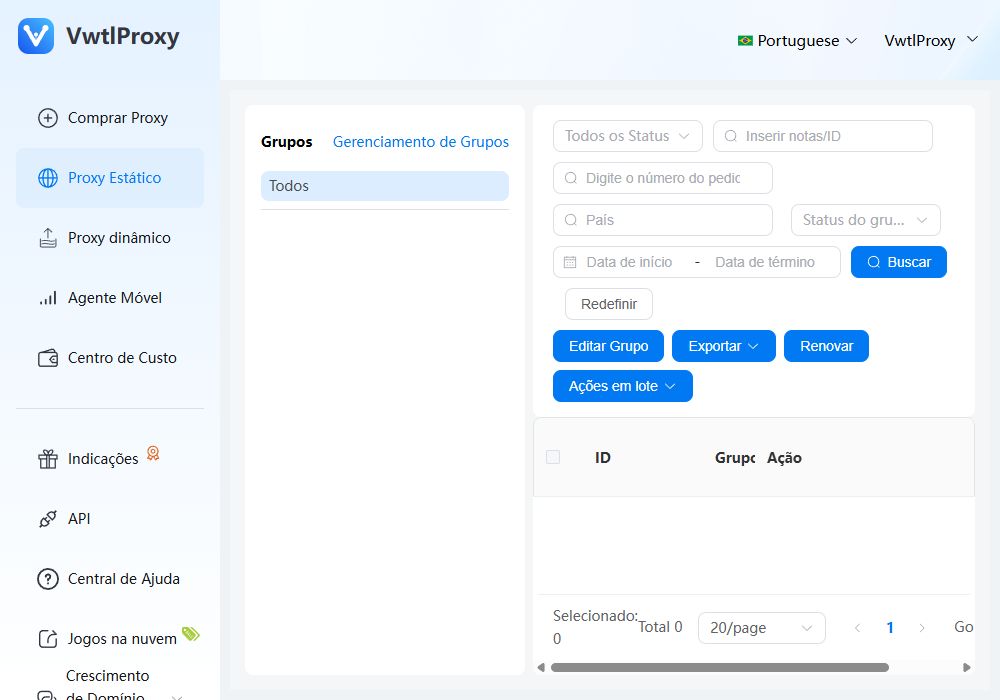Focus the País search input

pos(663,220)
